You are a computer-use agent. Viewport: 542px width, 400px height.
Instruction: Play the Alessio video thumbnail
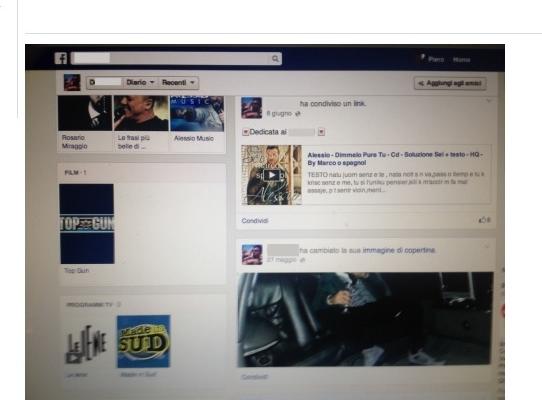pyautogui.click(x=271, y=175)
